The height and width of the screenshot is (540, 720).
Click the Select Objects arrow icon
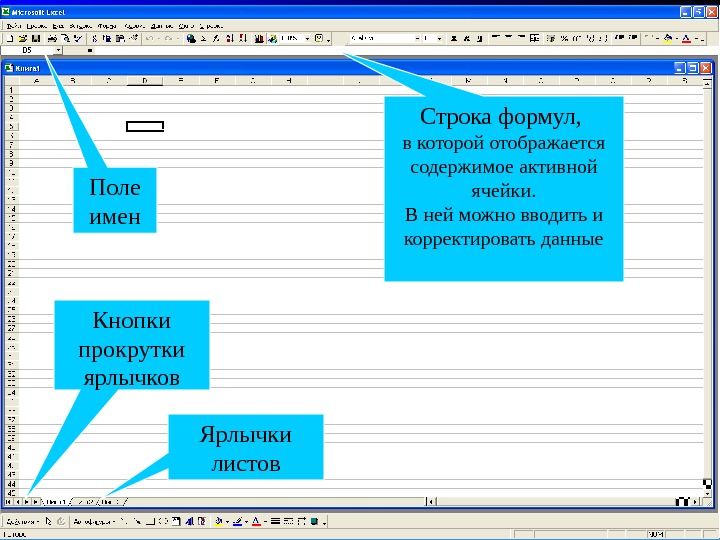tap(48, 521)
